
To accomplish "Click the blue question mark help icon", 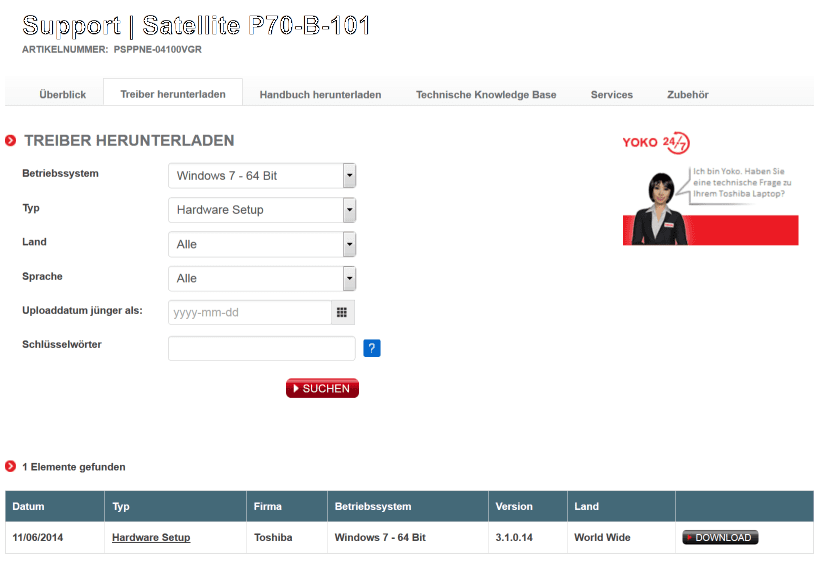I will (x=371, y=348).
